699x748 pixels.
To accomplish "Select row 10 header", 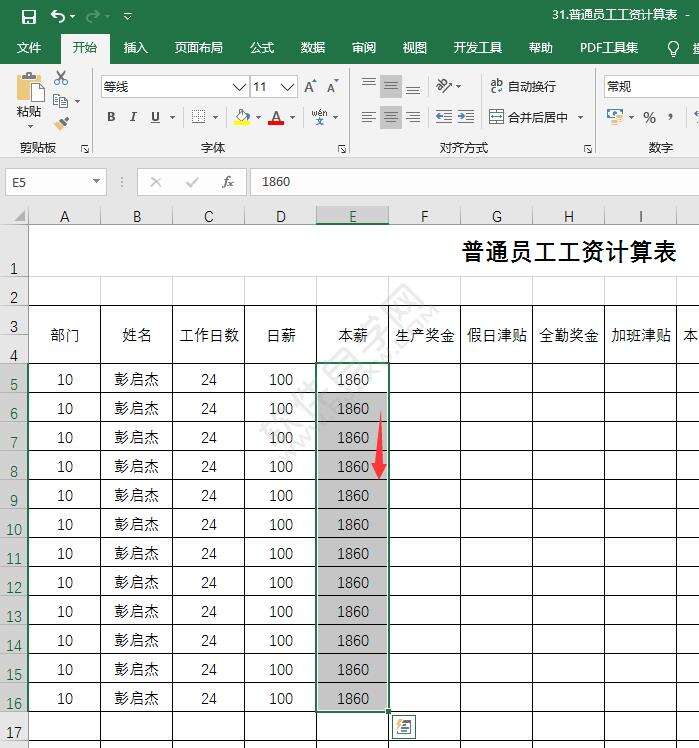I will (14, 524).
